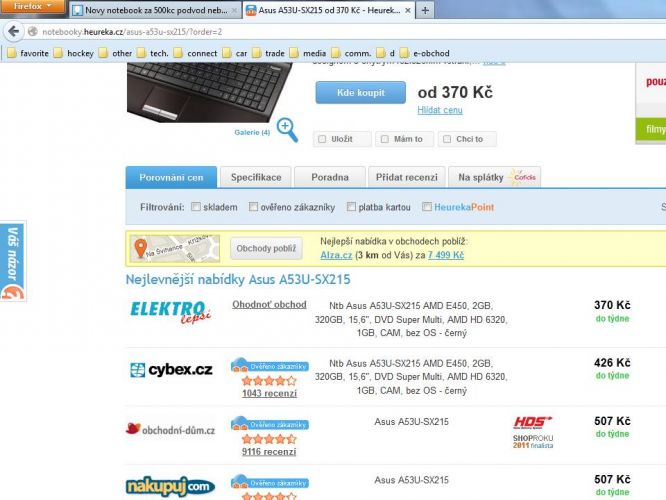Open the other bookmarks folder
The height and width of the screenshot is (500, 666).
click(116, 53)
